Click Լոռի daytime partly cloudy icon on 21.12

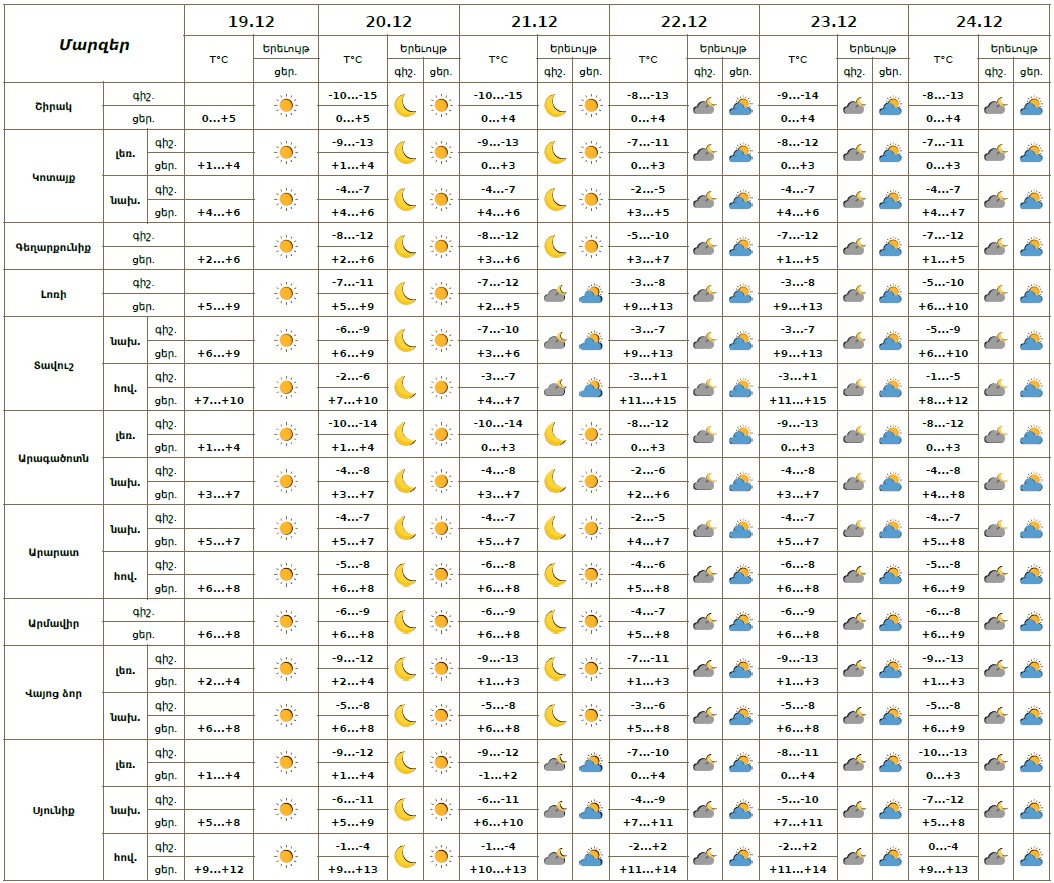point(590,293)
